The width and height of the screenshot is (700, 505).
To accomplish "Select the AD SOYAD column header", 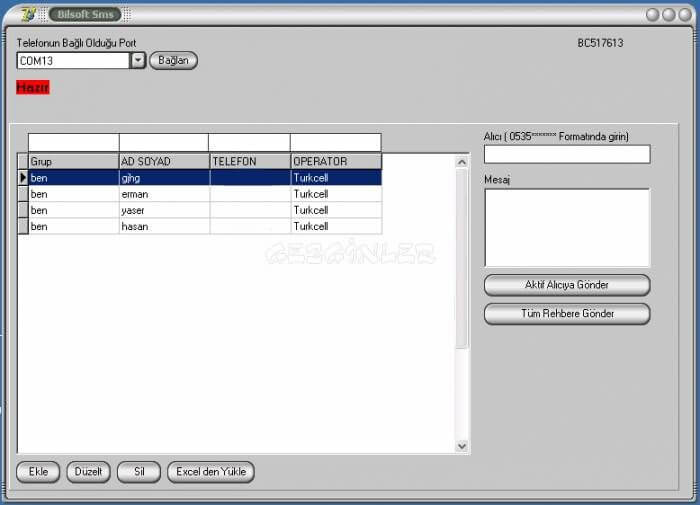I will (163, 161).
